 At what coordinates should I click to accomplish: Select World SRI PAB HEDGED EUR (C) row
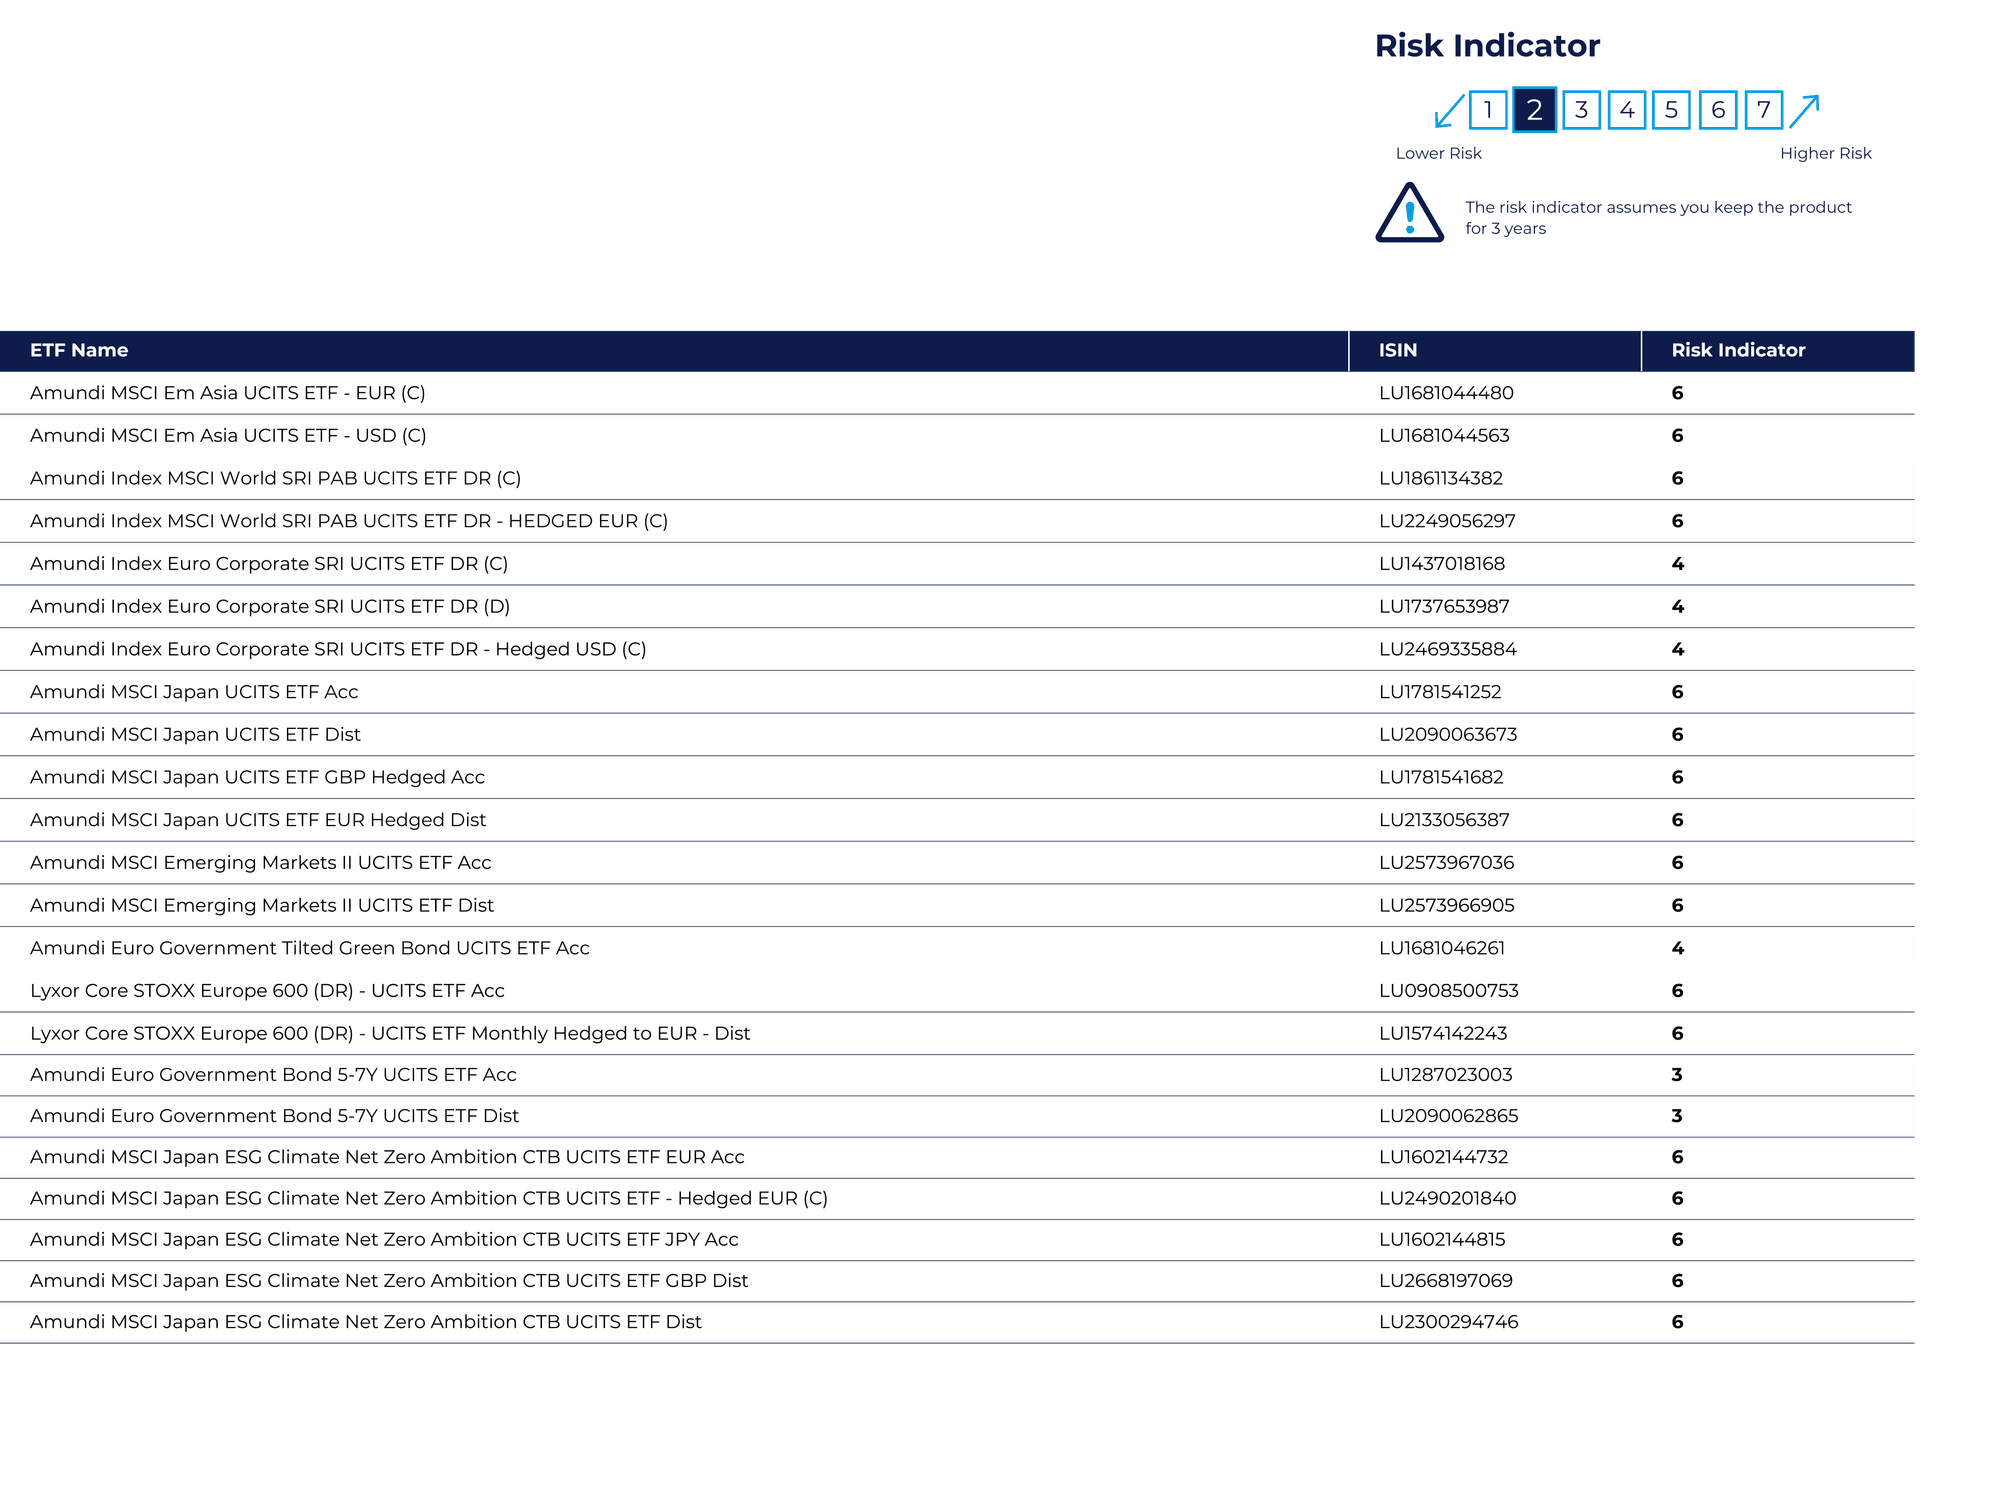(957, 521)
